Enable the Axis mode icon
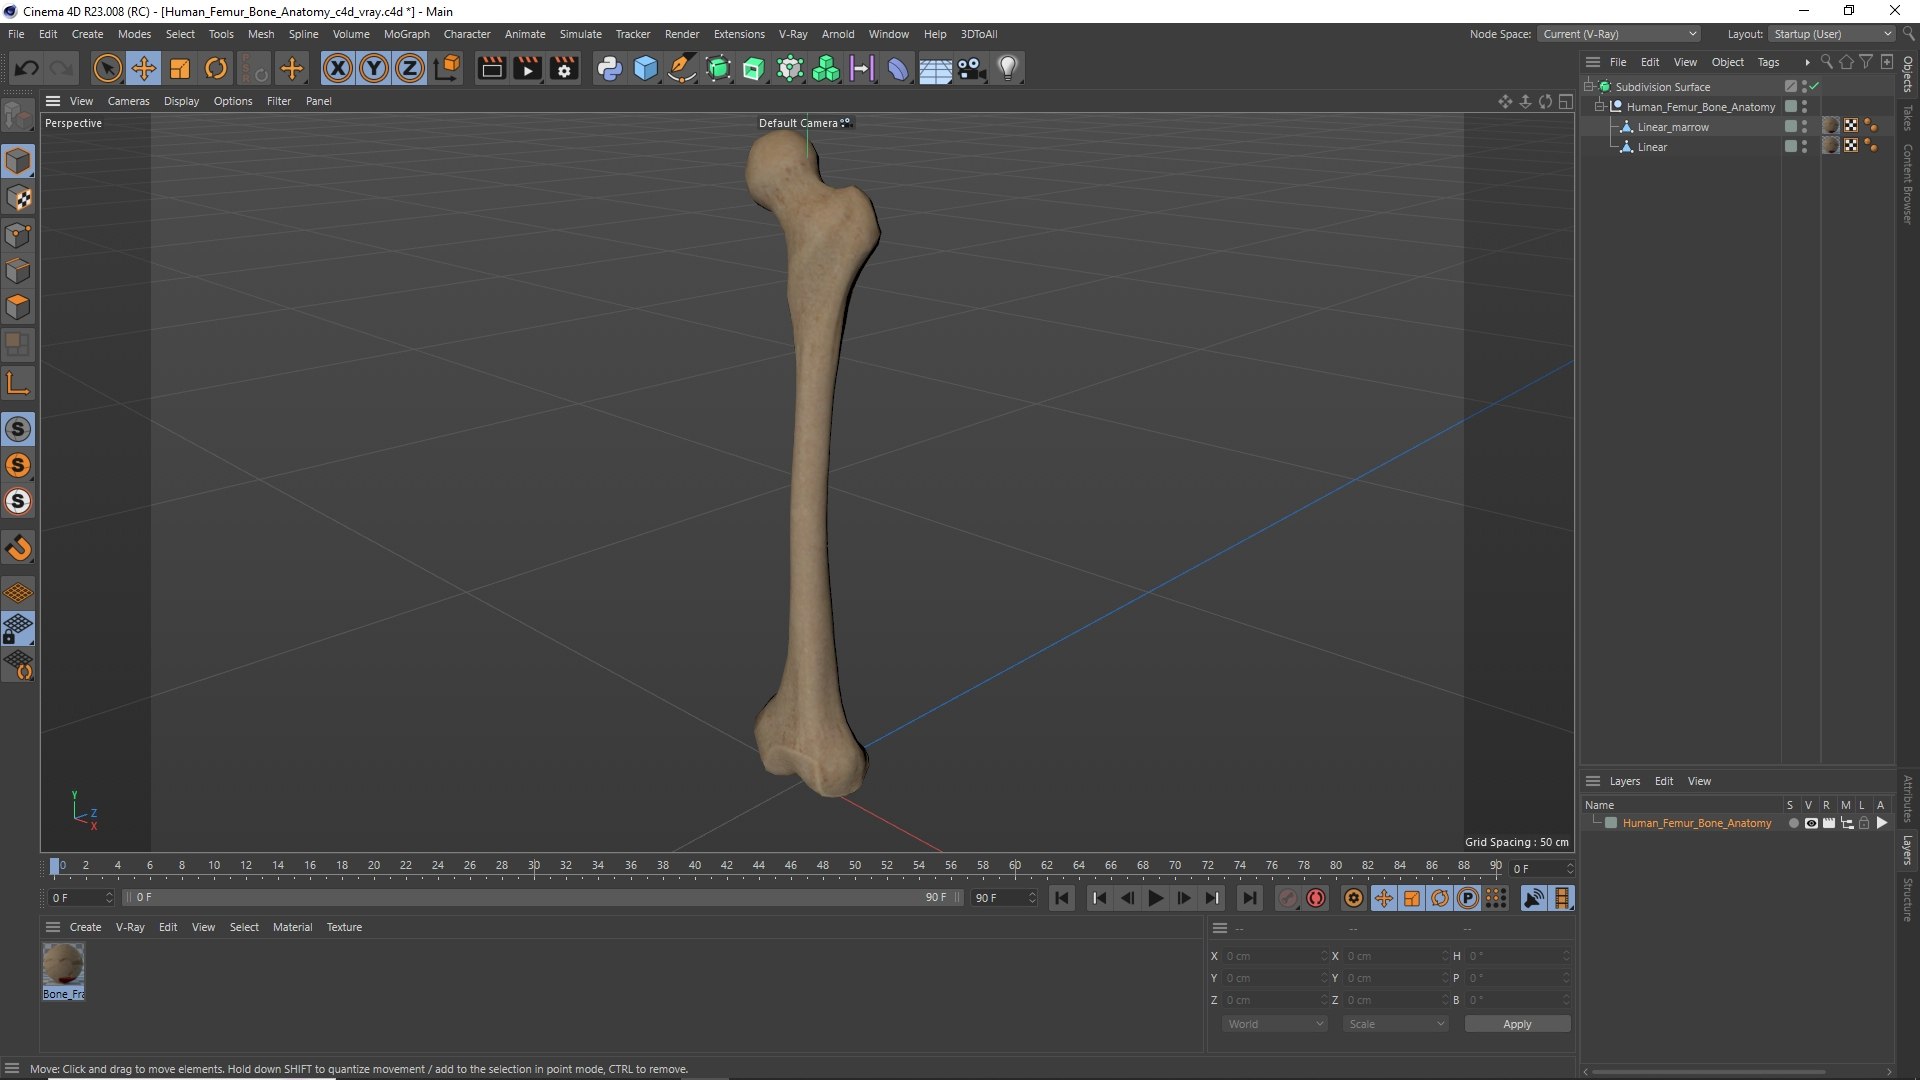Image resolution: width=1920 pixels, height=1080 pixels. point(18,383)
